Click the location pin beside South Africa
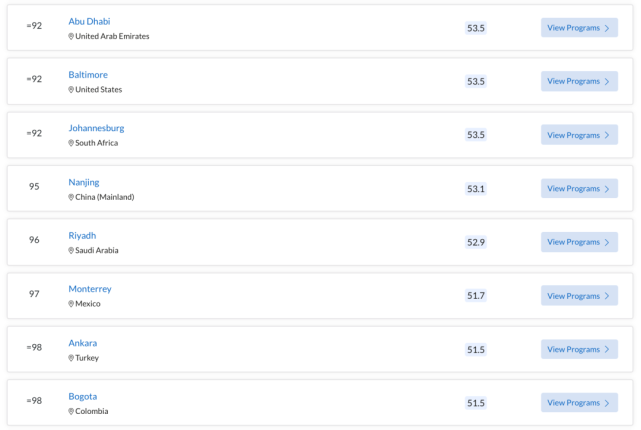Viewport: 641px width, 430px height. (x=71, y=143)
